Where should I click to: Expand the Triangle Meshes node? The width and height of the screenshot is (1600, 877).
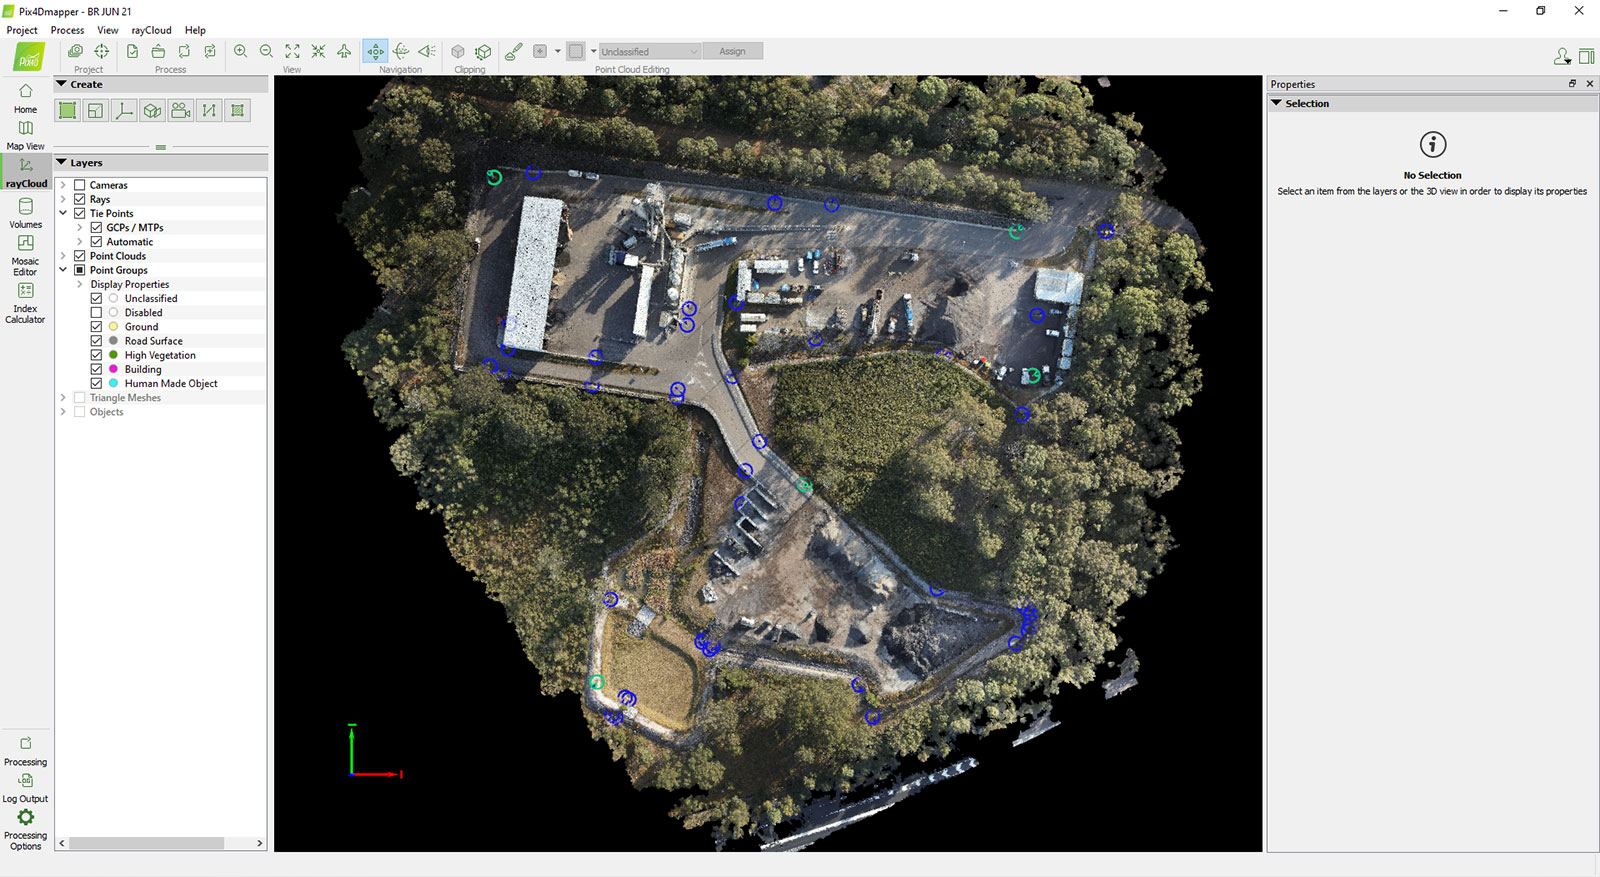(x=63, y=398)
